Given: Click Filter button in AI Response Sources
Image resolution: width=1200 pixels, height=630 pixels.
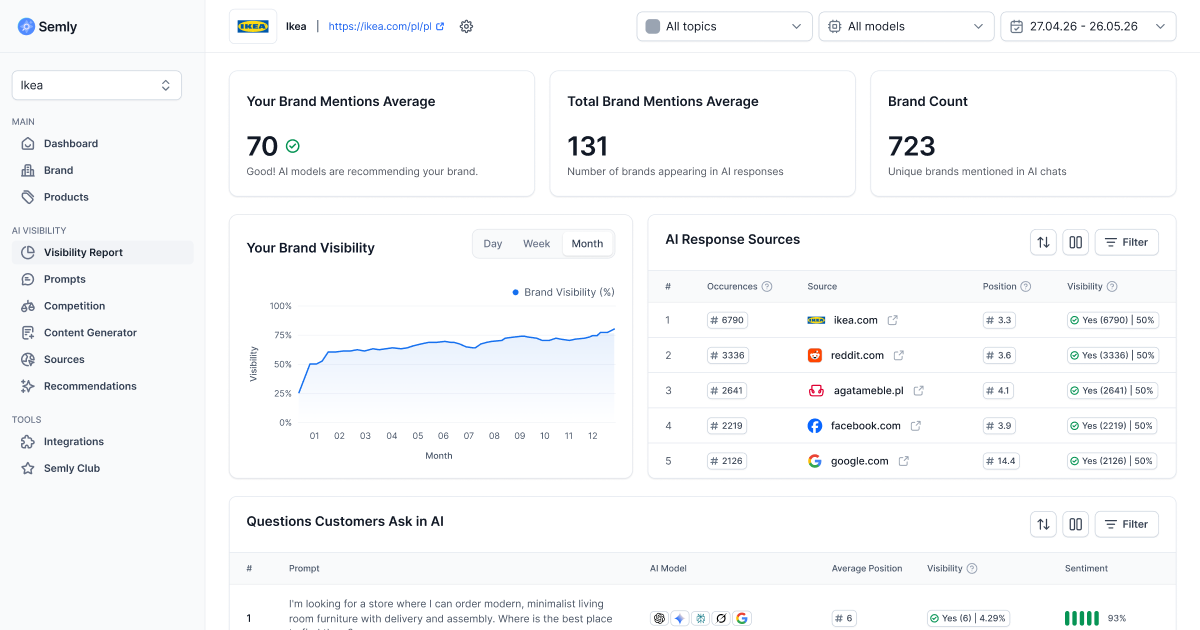Looking at the screenshot, I should click(1127, 242).
